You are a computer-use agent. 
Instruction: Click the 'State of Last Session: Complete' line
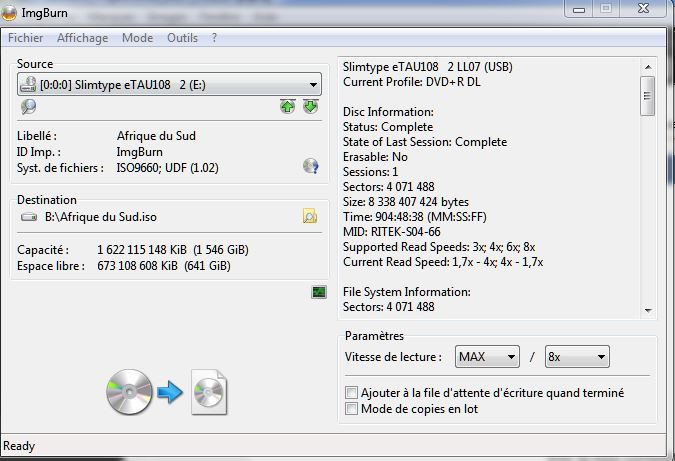(x=425, y=142)
